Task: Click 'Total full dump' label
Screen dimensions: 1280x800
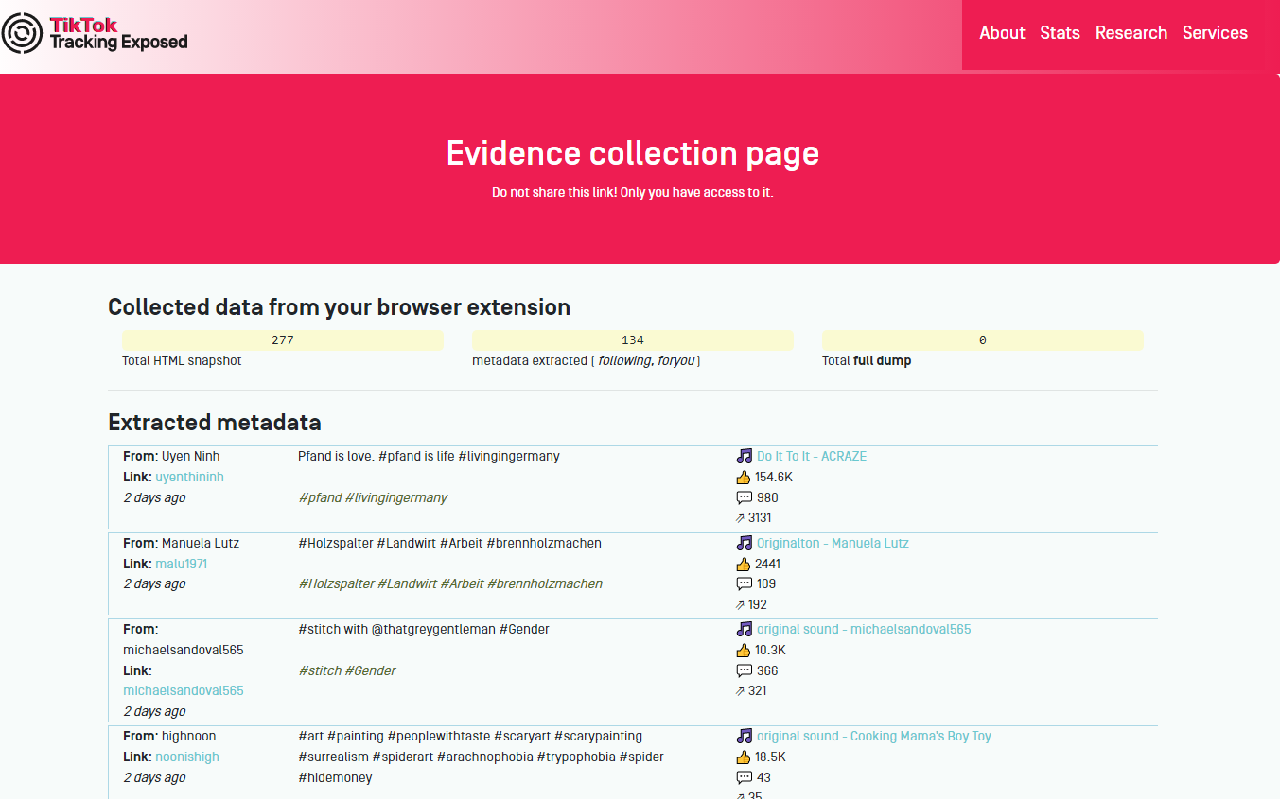Action: [866, 361]
